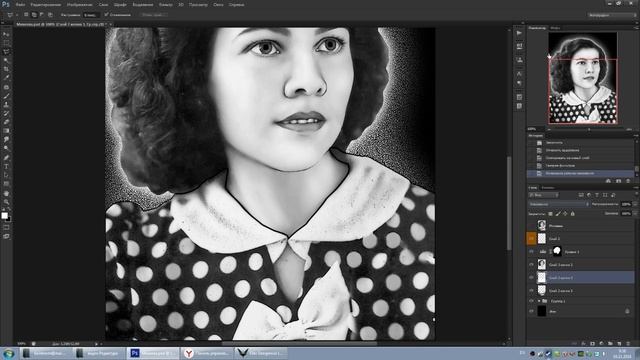Select the last highlighted history state
The width and height of the screenshot is (640, 360).
[x=581, y=173]
